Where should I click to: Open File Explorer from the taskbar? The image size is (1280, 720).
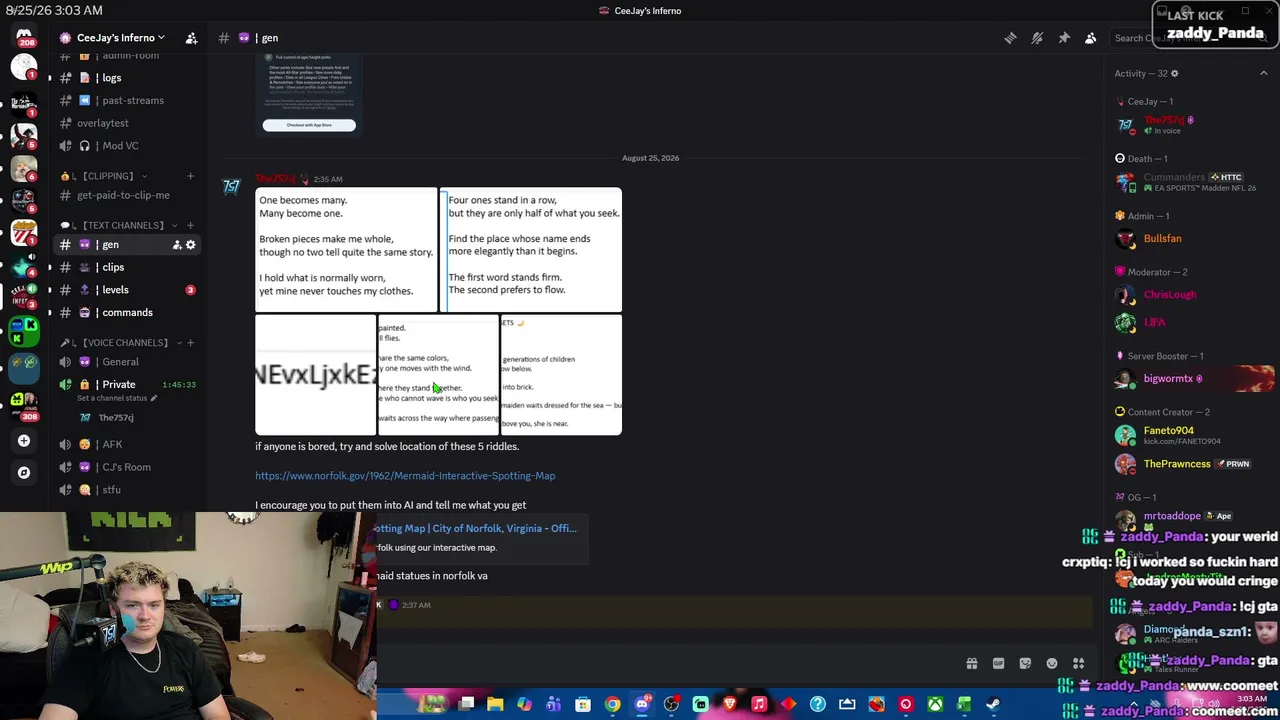(495, 705)
